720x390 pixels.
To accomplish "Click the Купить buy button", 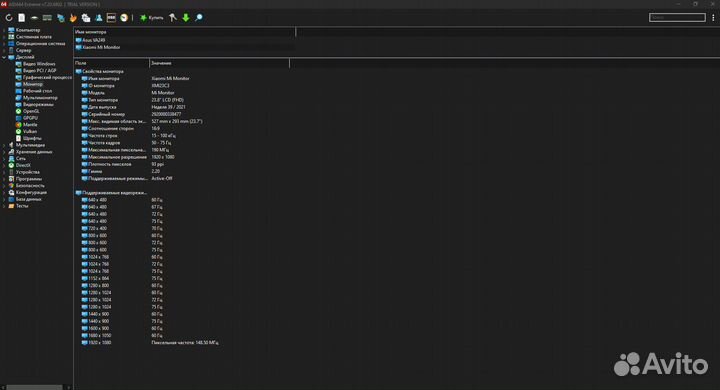I will [x=152, y=18].
